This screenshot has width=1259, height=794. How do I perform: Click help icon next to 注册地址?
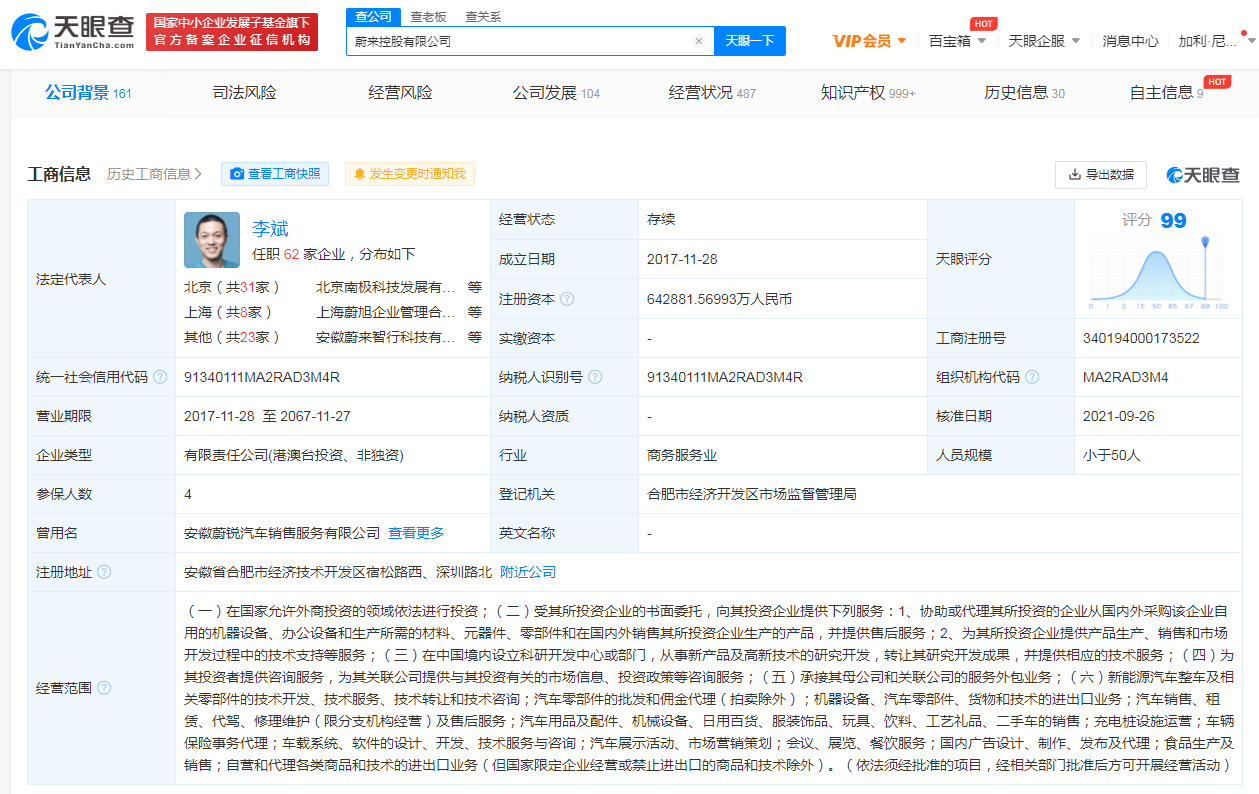tap(104, 572)
